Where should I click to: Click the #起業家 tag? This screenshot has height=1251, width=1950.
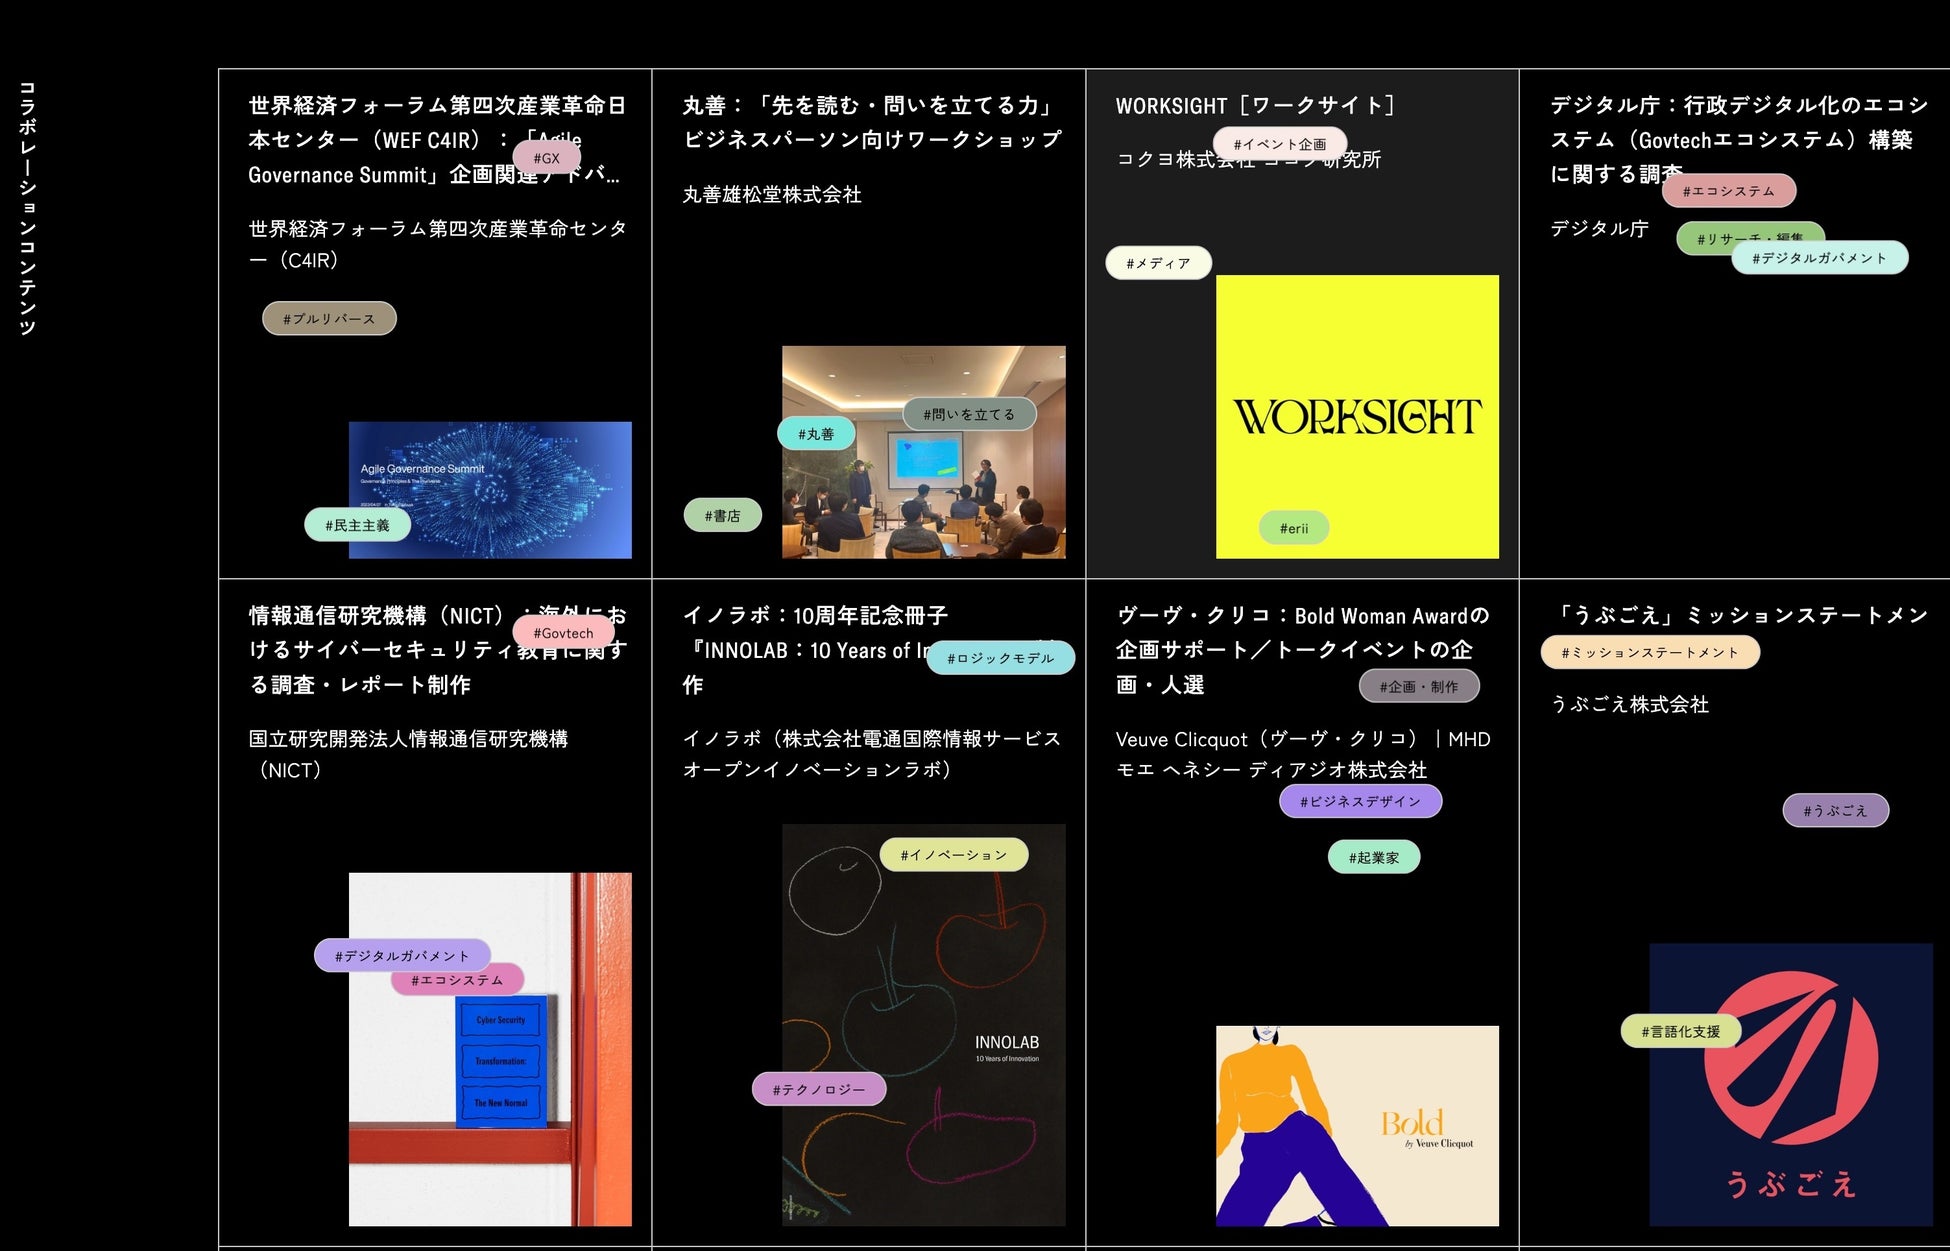tap(1373, 857)
